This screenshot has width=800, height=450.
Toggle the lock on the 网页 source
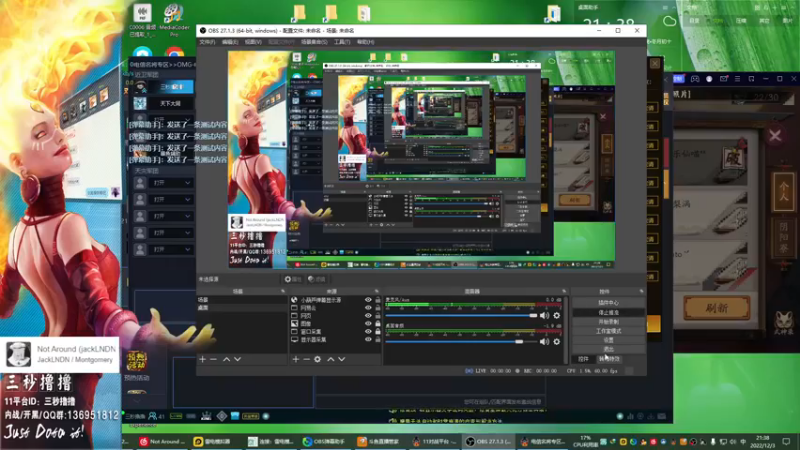(378, 316)
